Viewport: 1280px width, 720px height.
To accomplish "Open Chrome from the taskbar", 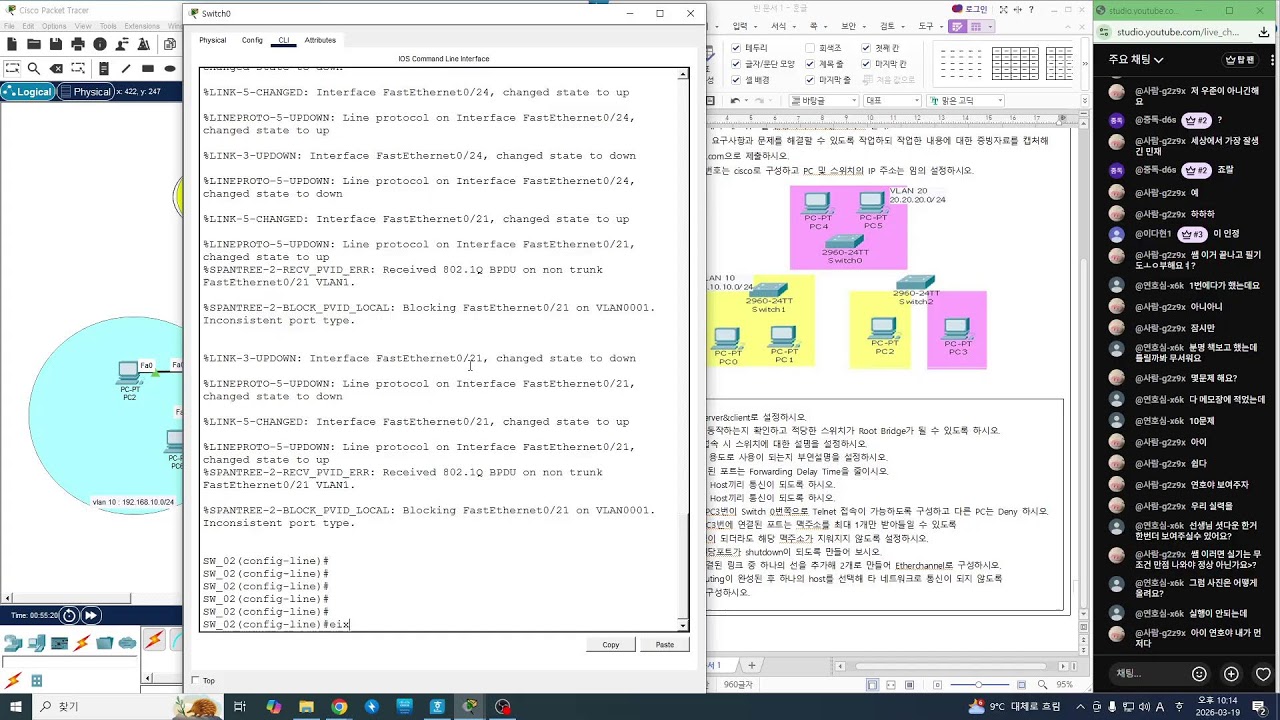I will tap(339, 706).
